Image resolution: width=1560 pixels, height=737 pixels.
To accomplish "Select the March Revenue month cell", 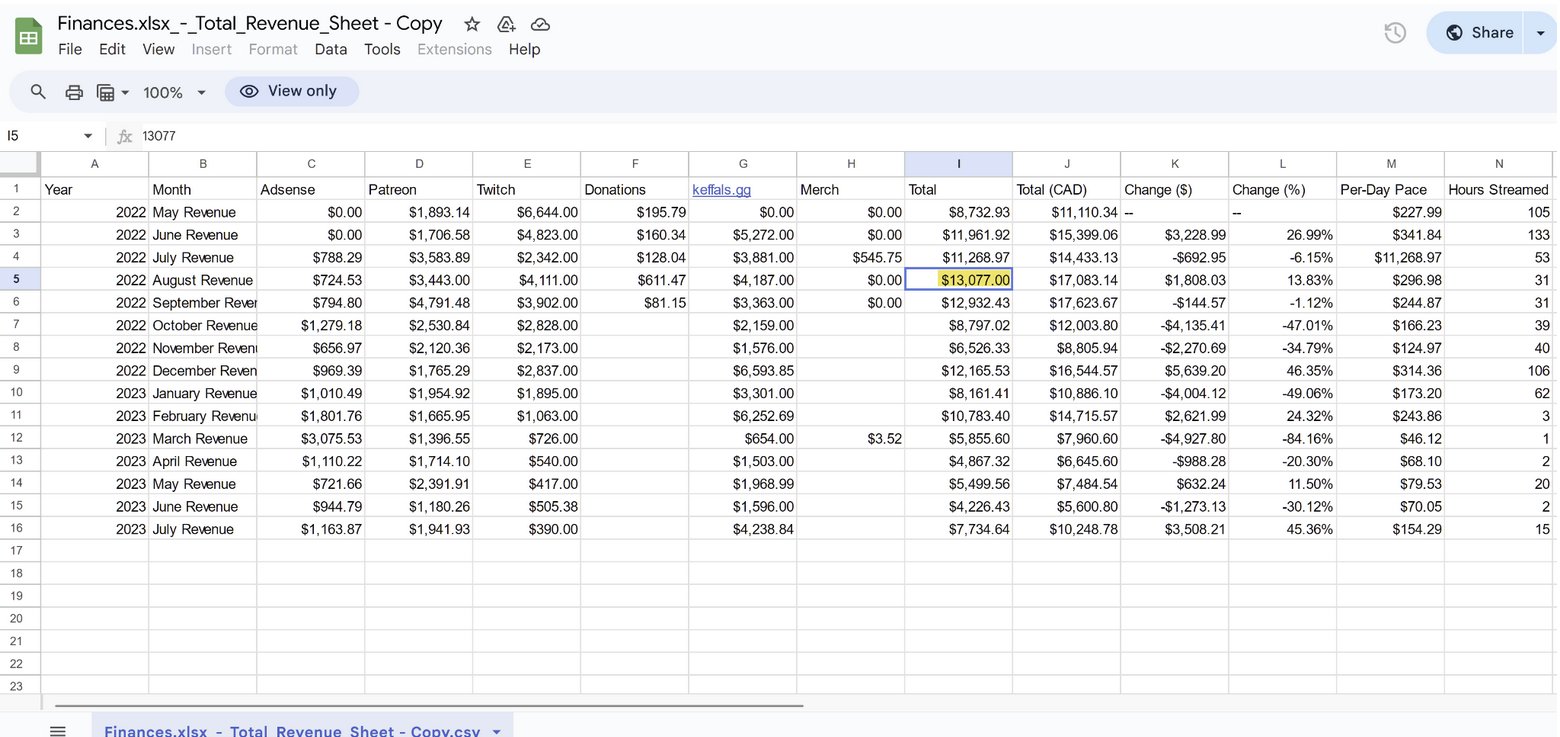I will click(202, 438).
